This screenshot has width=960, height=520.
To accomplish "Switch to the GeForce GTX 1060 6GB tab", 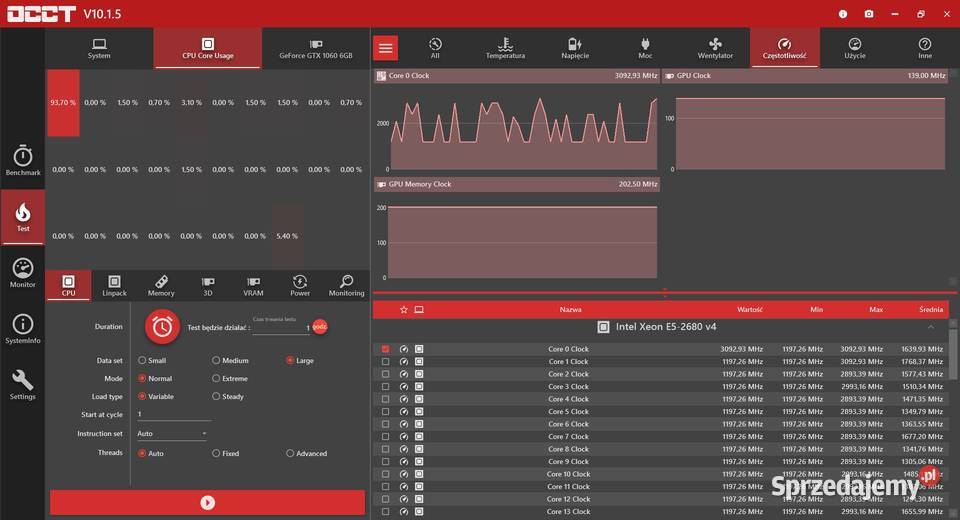I will (316, 49).
